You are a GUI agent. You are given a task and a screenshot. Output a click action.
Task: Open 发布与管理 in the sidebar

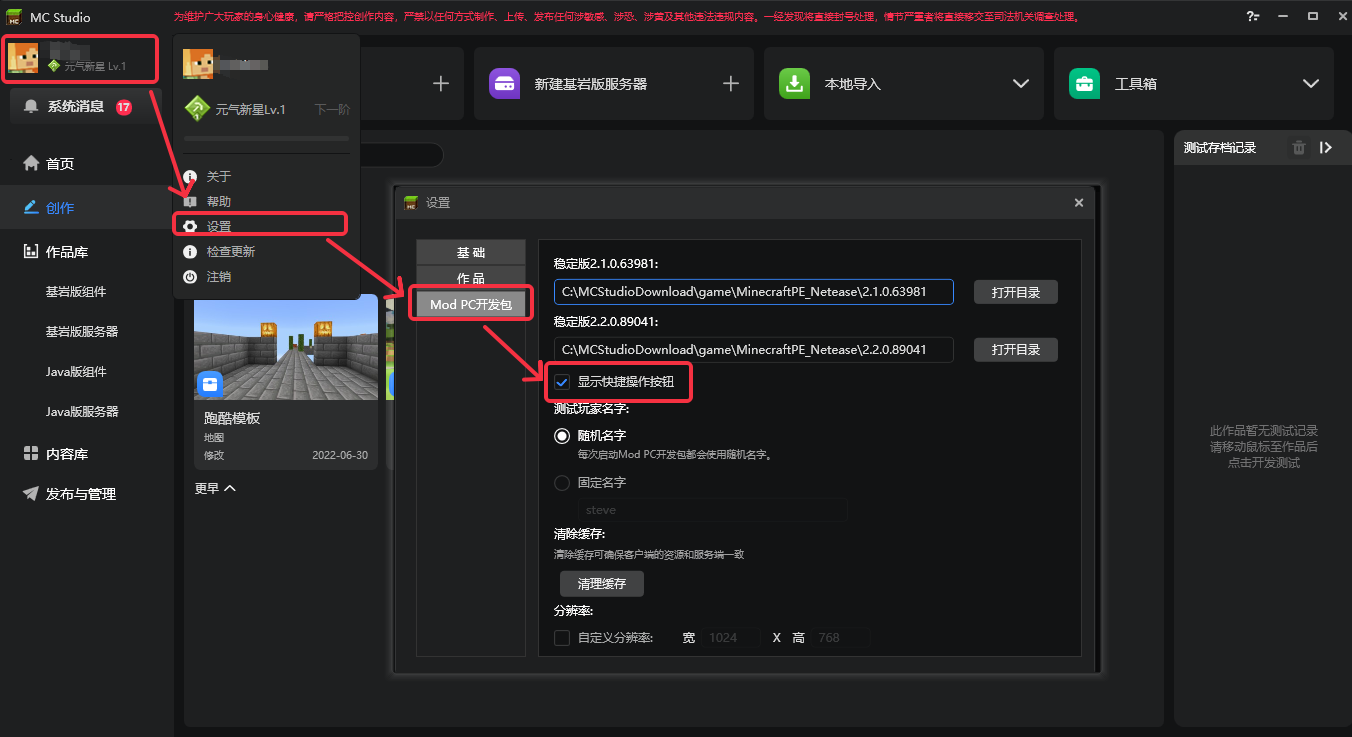point(81,494)
